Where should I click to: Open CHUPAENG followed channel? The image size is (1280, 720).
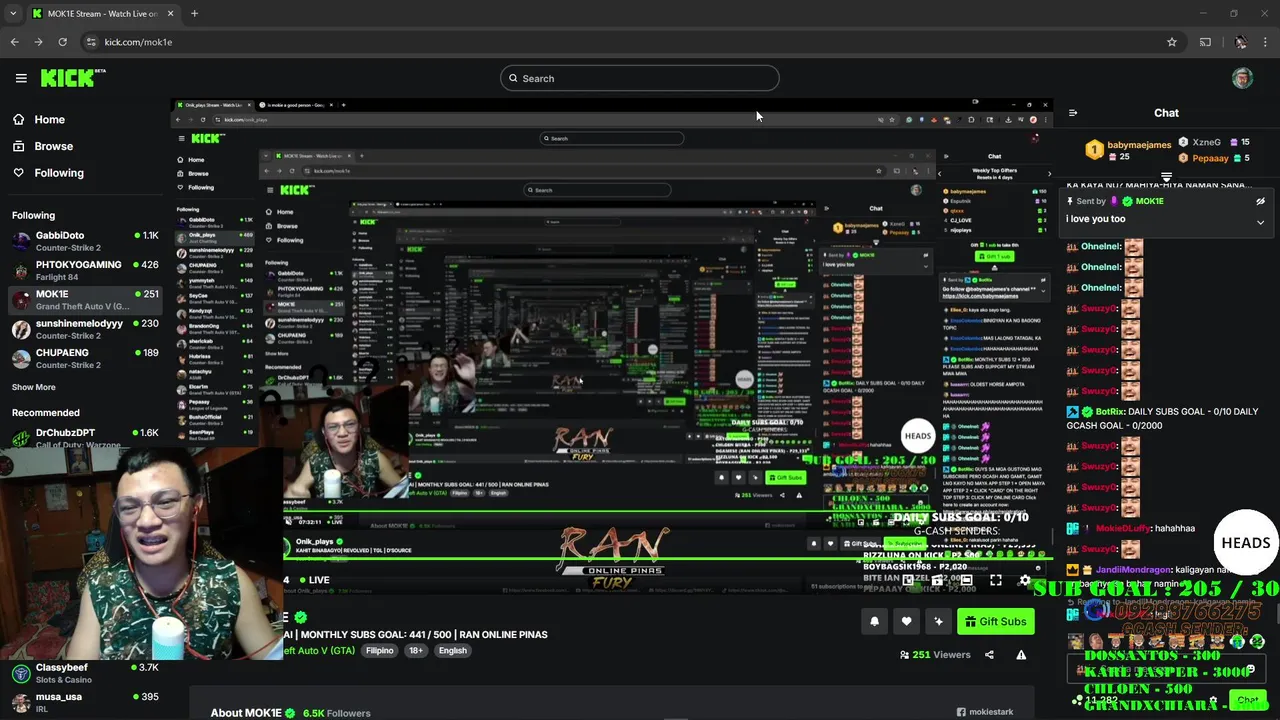[85, 358]
